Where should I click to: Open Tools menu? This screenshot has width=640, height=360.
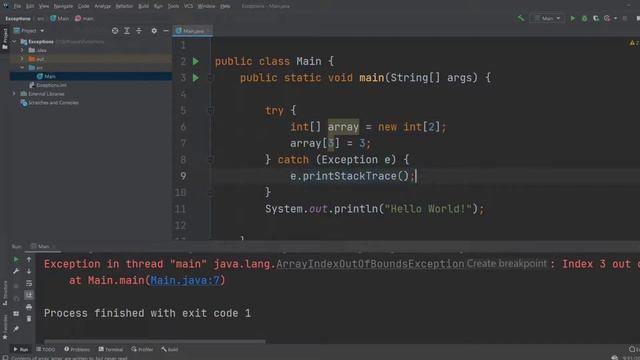click(x=173, y=6)
